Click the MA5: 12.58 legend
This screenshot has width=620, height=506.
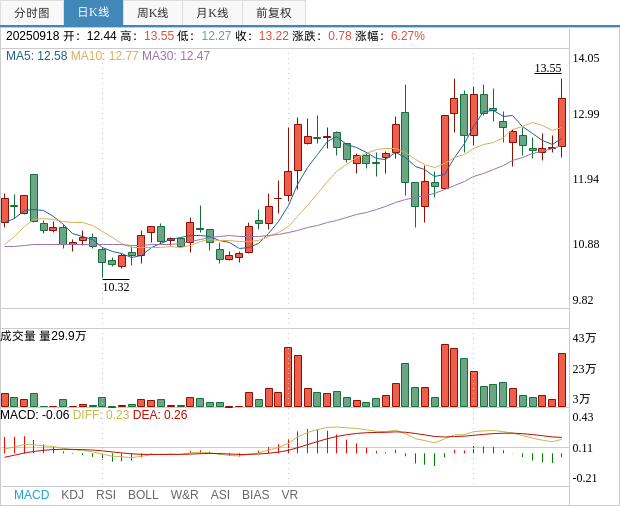(x=36, y=56)
